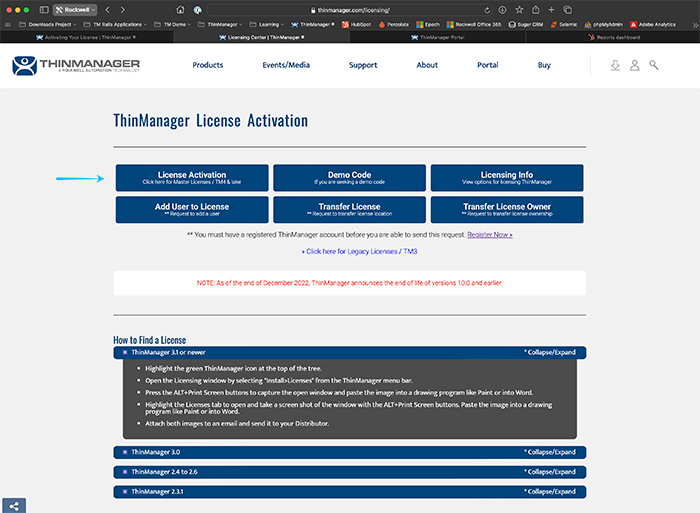
Task: Open the ThinManager bookmarks folder dropdown
Action: (x=220, y=25)
